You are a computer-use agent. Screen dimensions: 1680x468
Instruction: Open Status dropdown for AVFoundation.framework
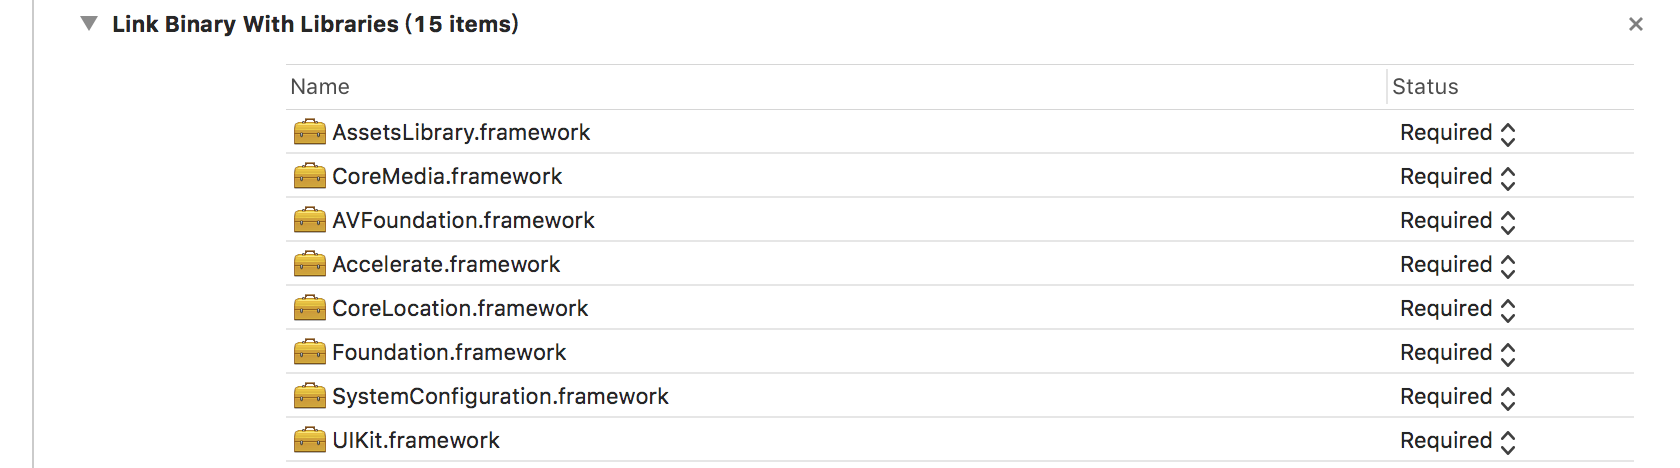[1458, 221]
